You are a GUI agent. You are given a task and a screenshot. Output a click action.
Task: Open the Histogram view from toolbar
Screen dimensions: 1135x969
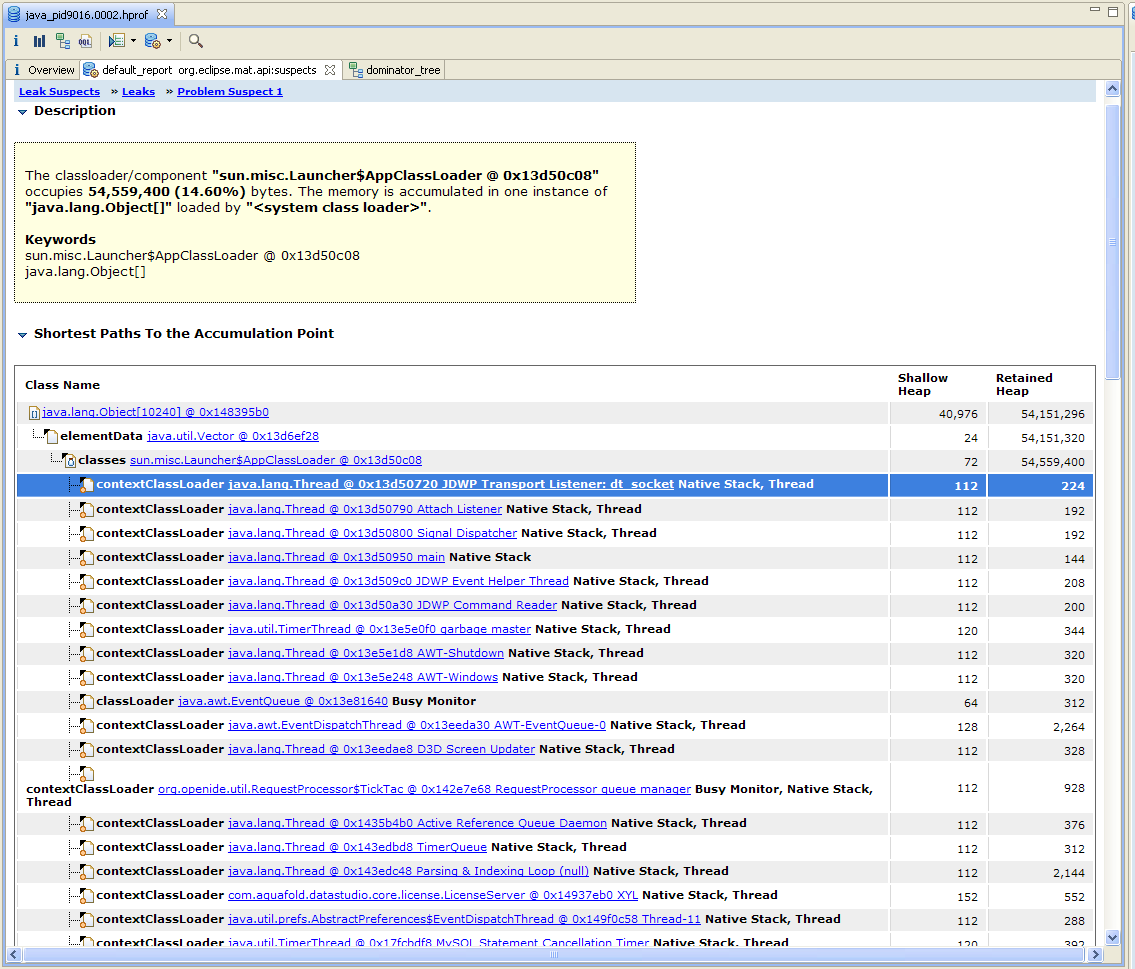point(39,41)
